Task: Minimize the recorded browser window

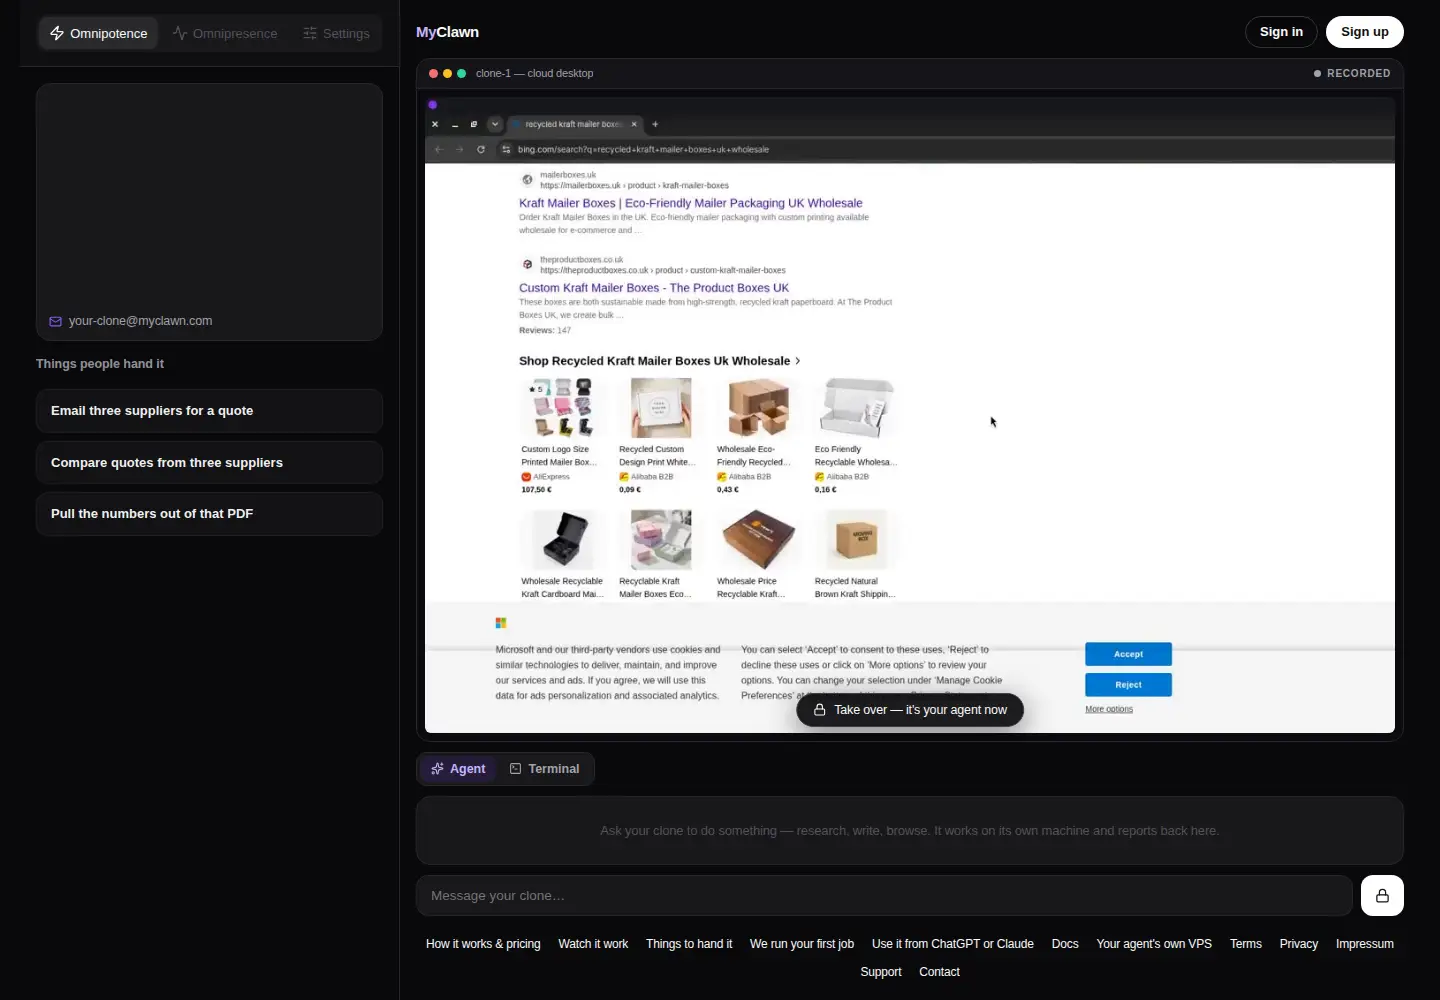Action: (455, 124)
